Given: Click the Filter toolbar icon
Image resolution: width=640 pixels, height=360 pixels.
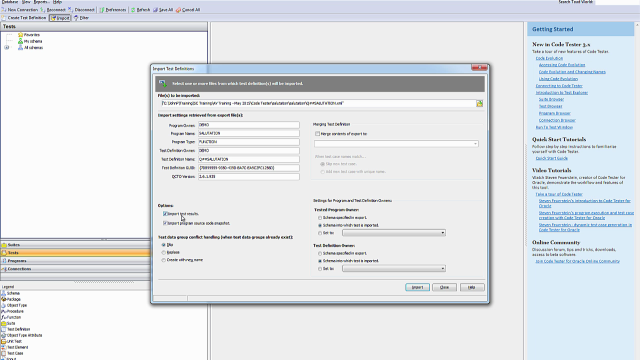Looking at the screenshot, I should [76, 18].
